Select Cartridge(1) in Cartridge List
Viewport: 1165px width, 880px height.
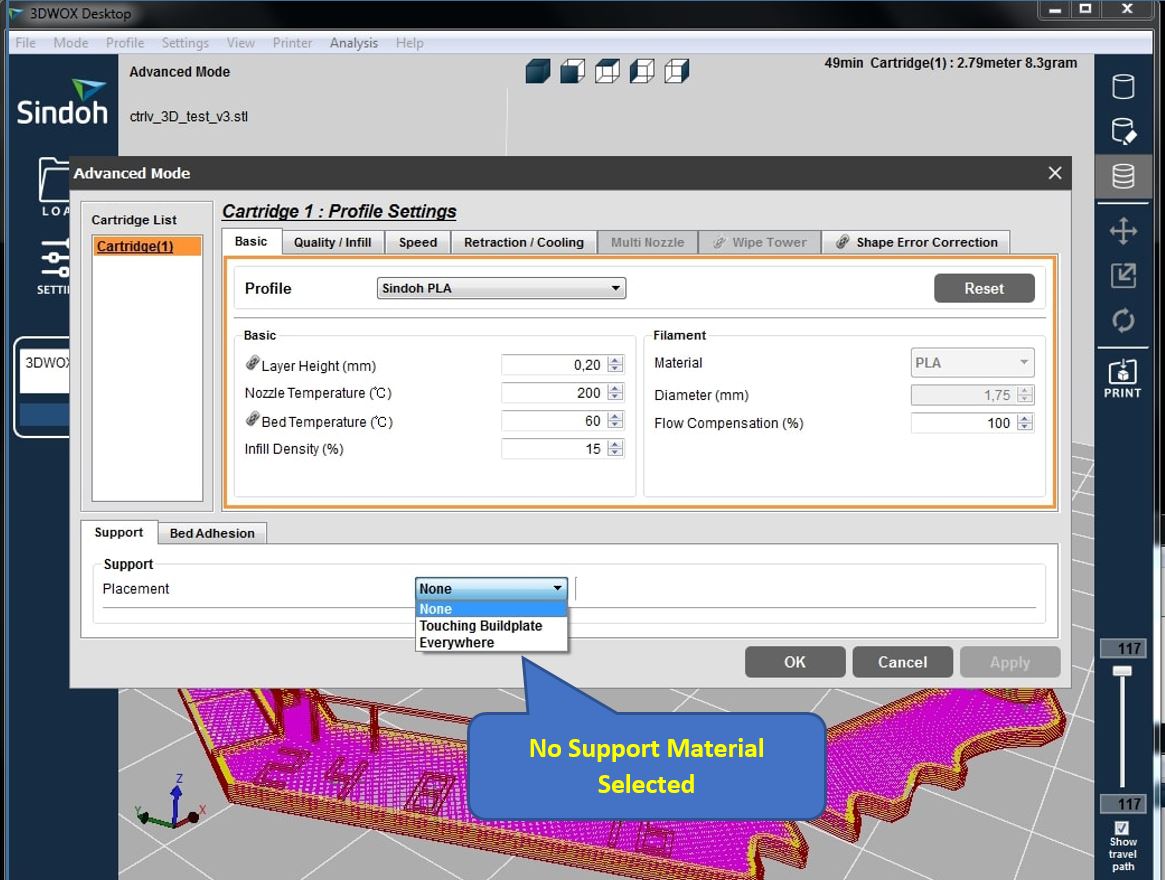coord(147,246)
